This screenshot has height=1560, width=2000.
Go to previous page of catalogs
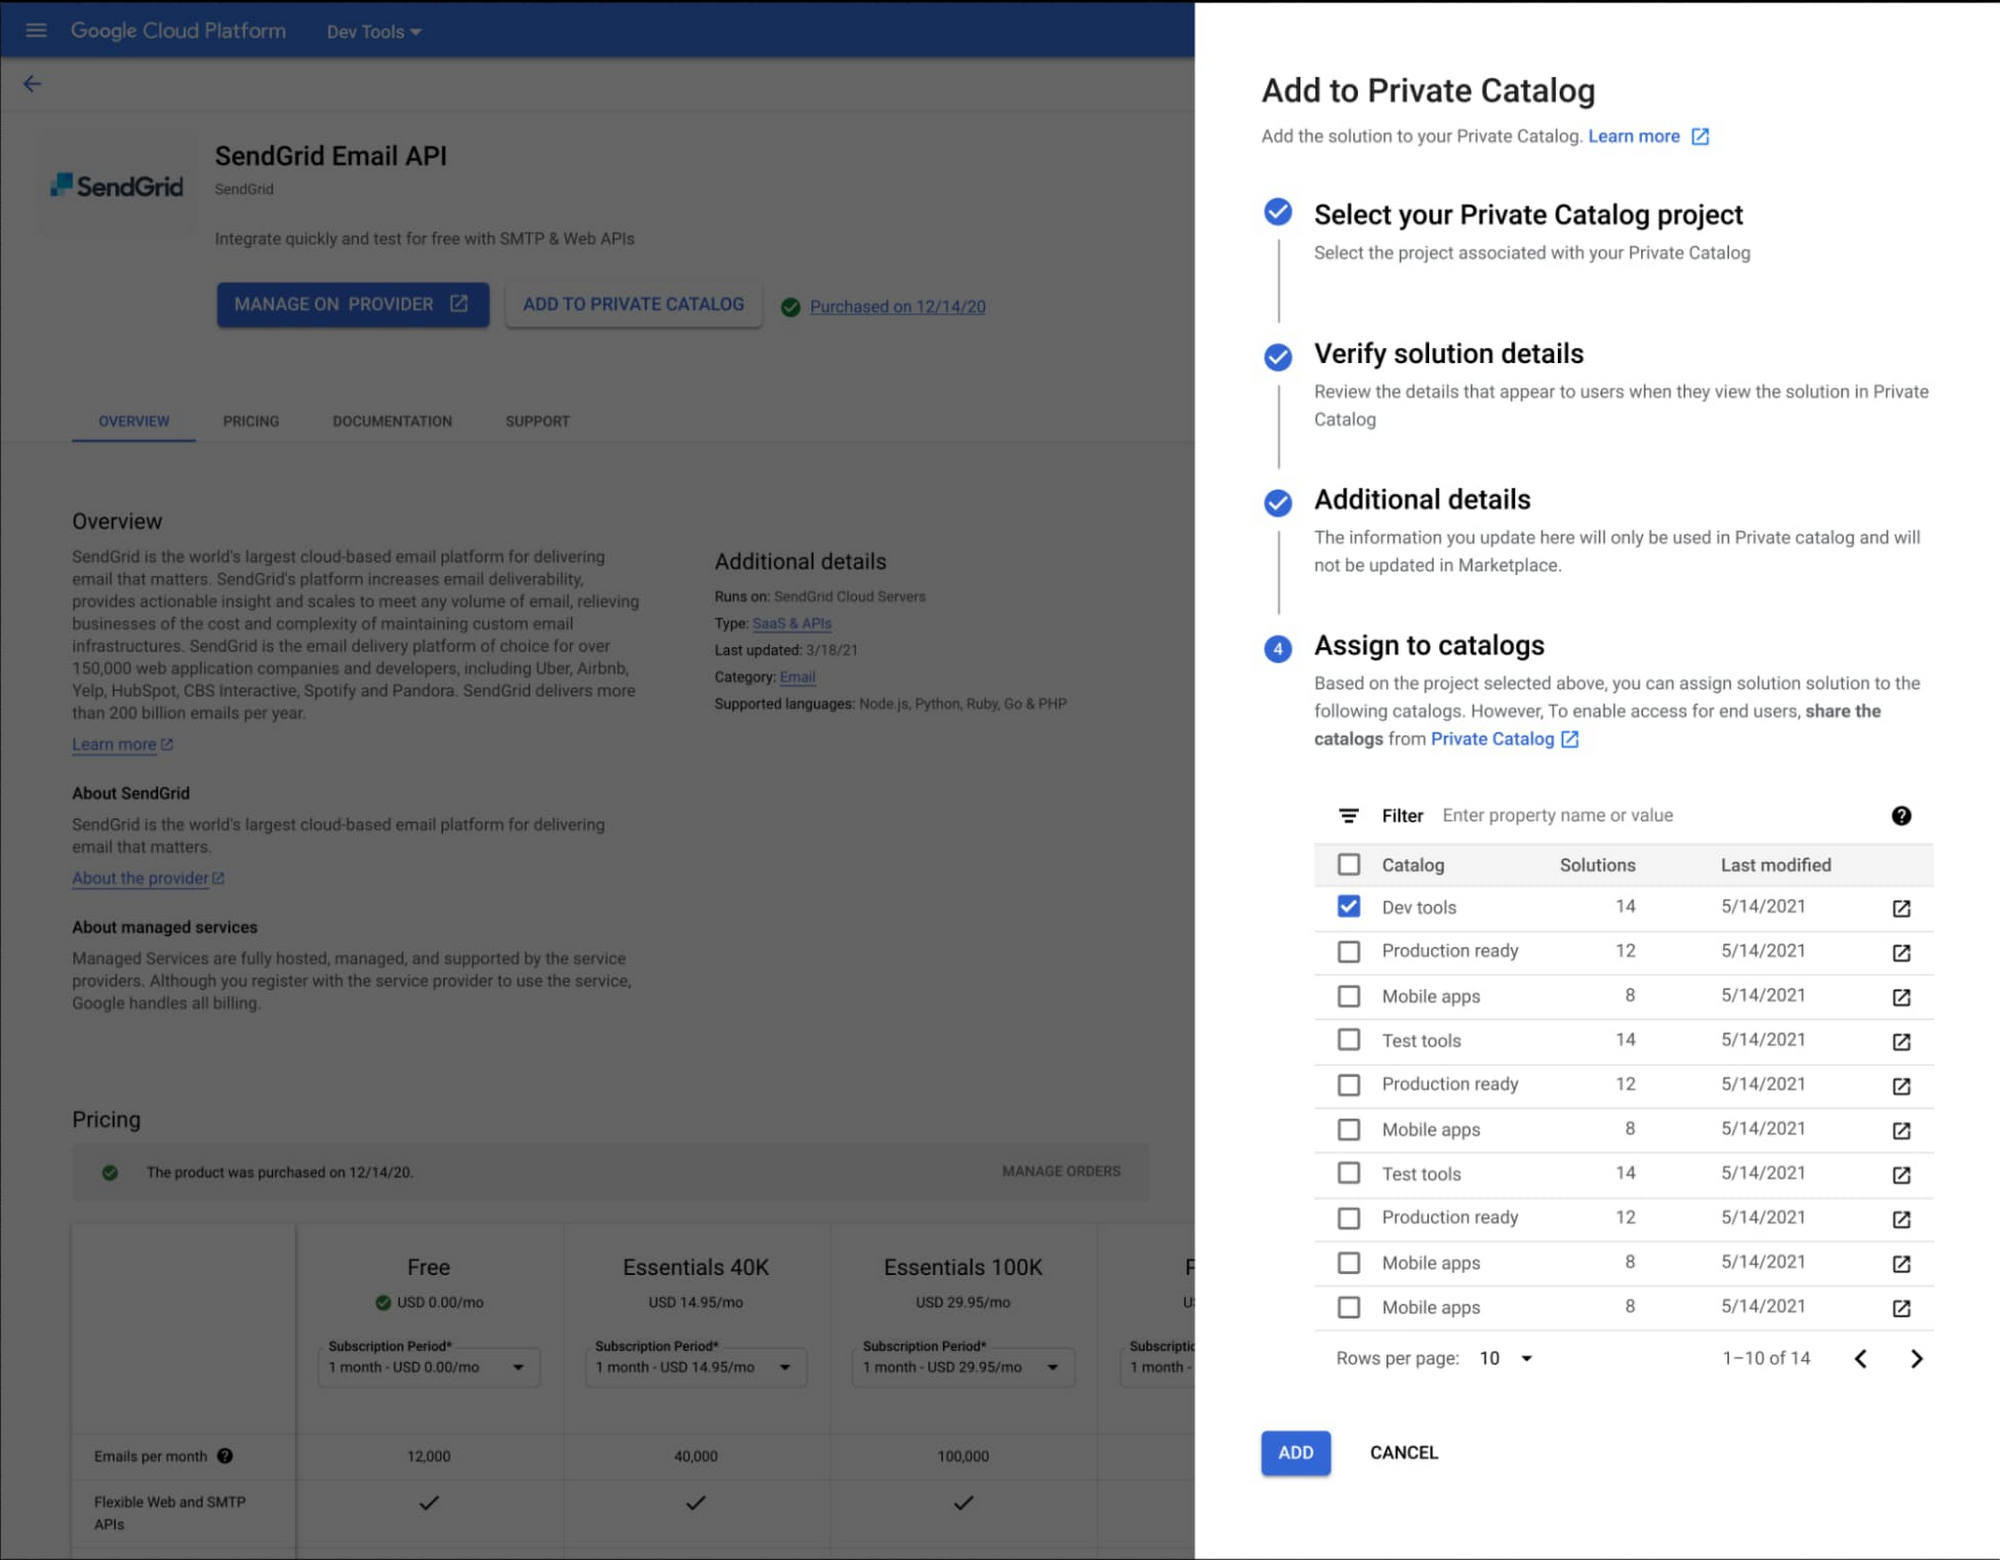point(1860,1359)
